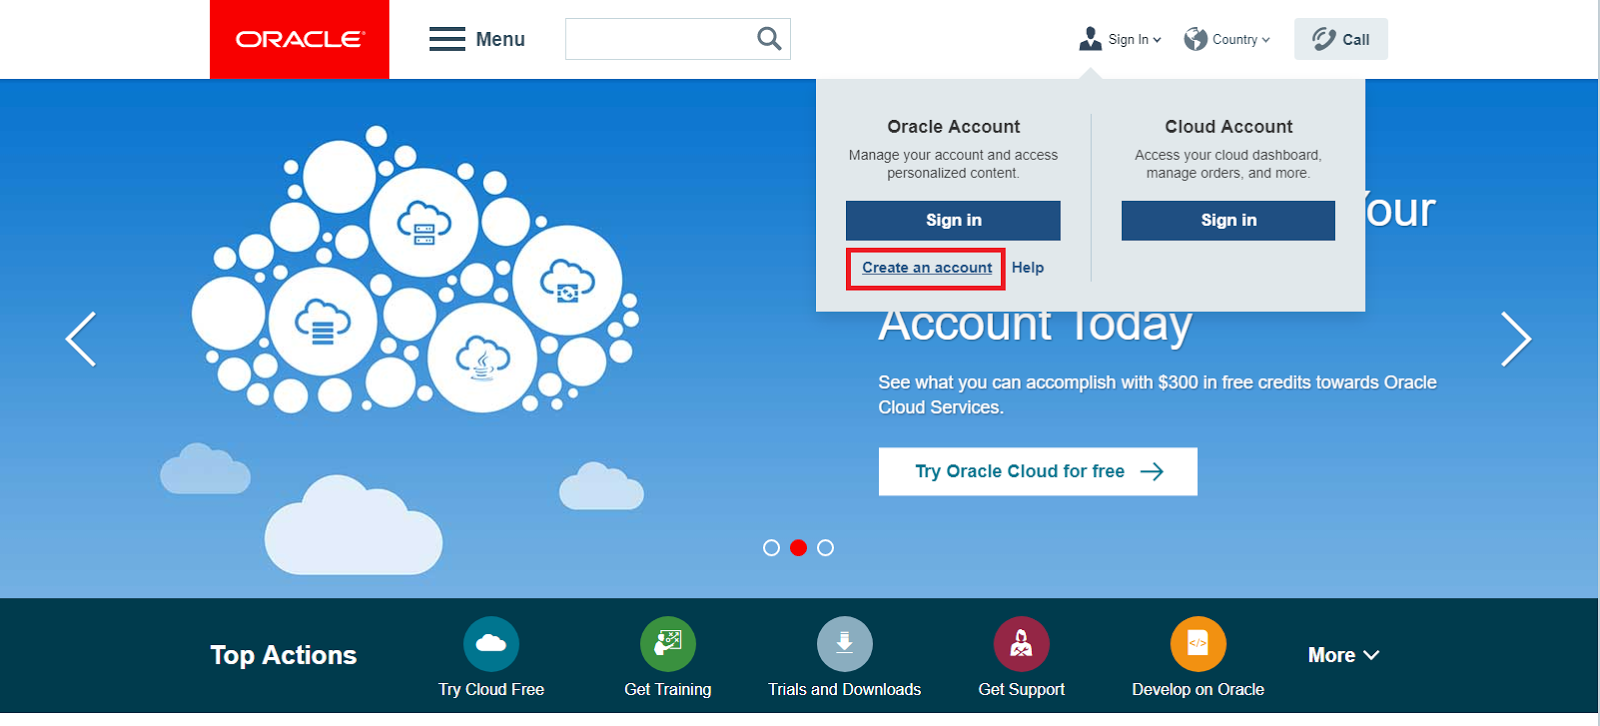Open the Get Training text link
Screen dimensions: 1600x726
(668, 690)
